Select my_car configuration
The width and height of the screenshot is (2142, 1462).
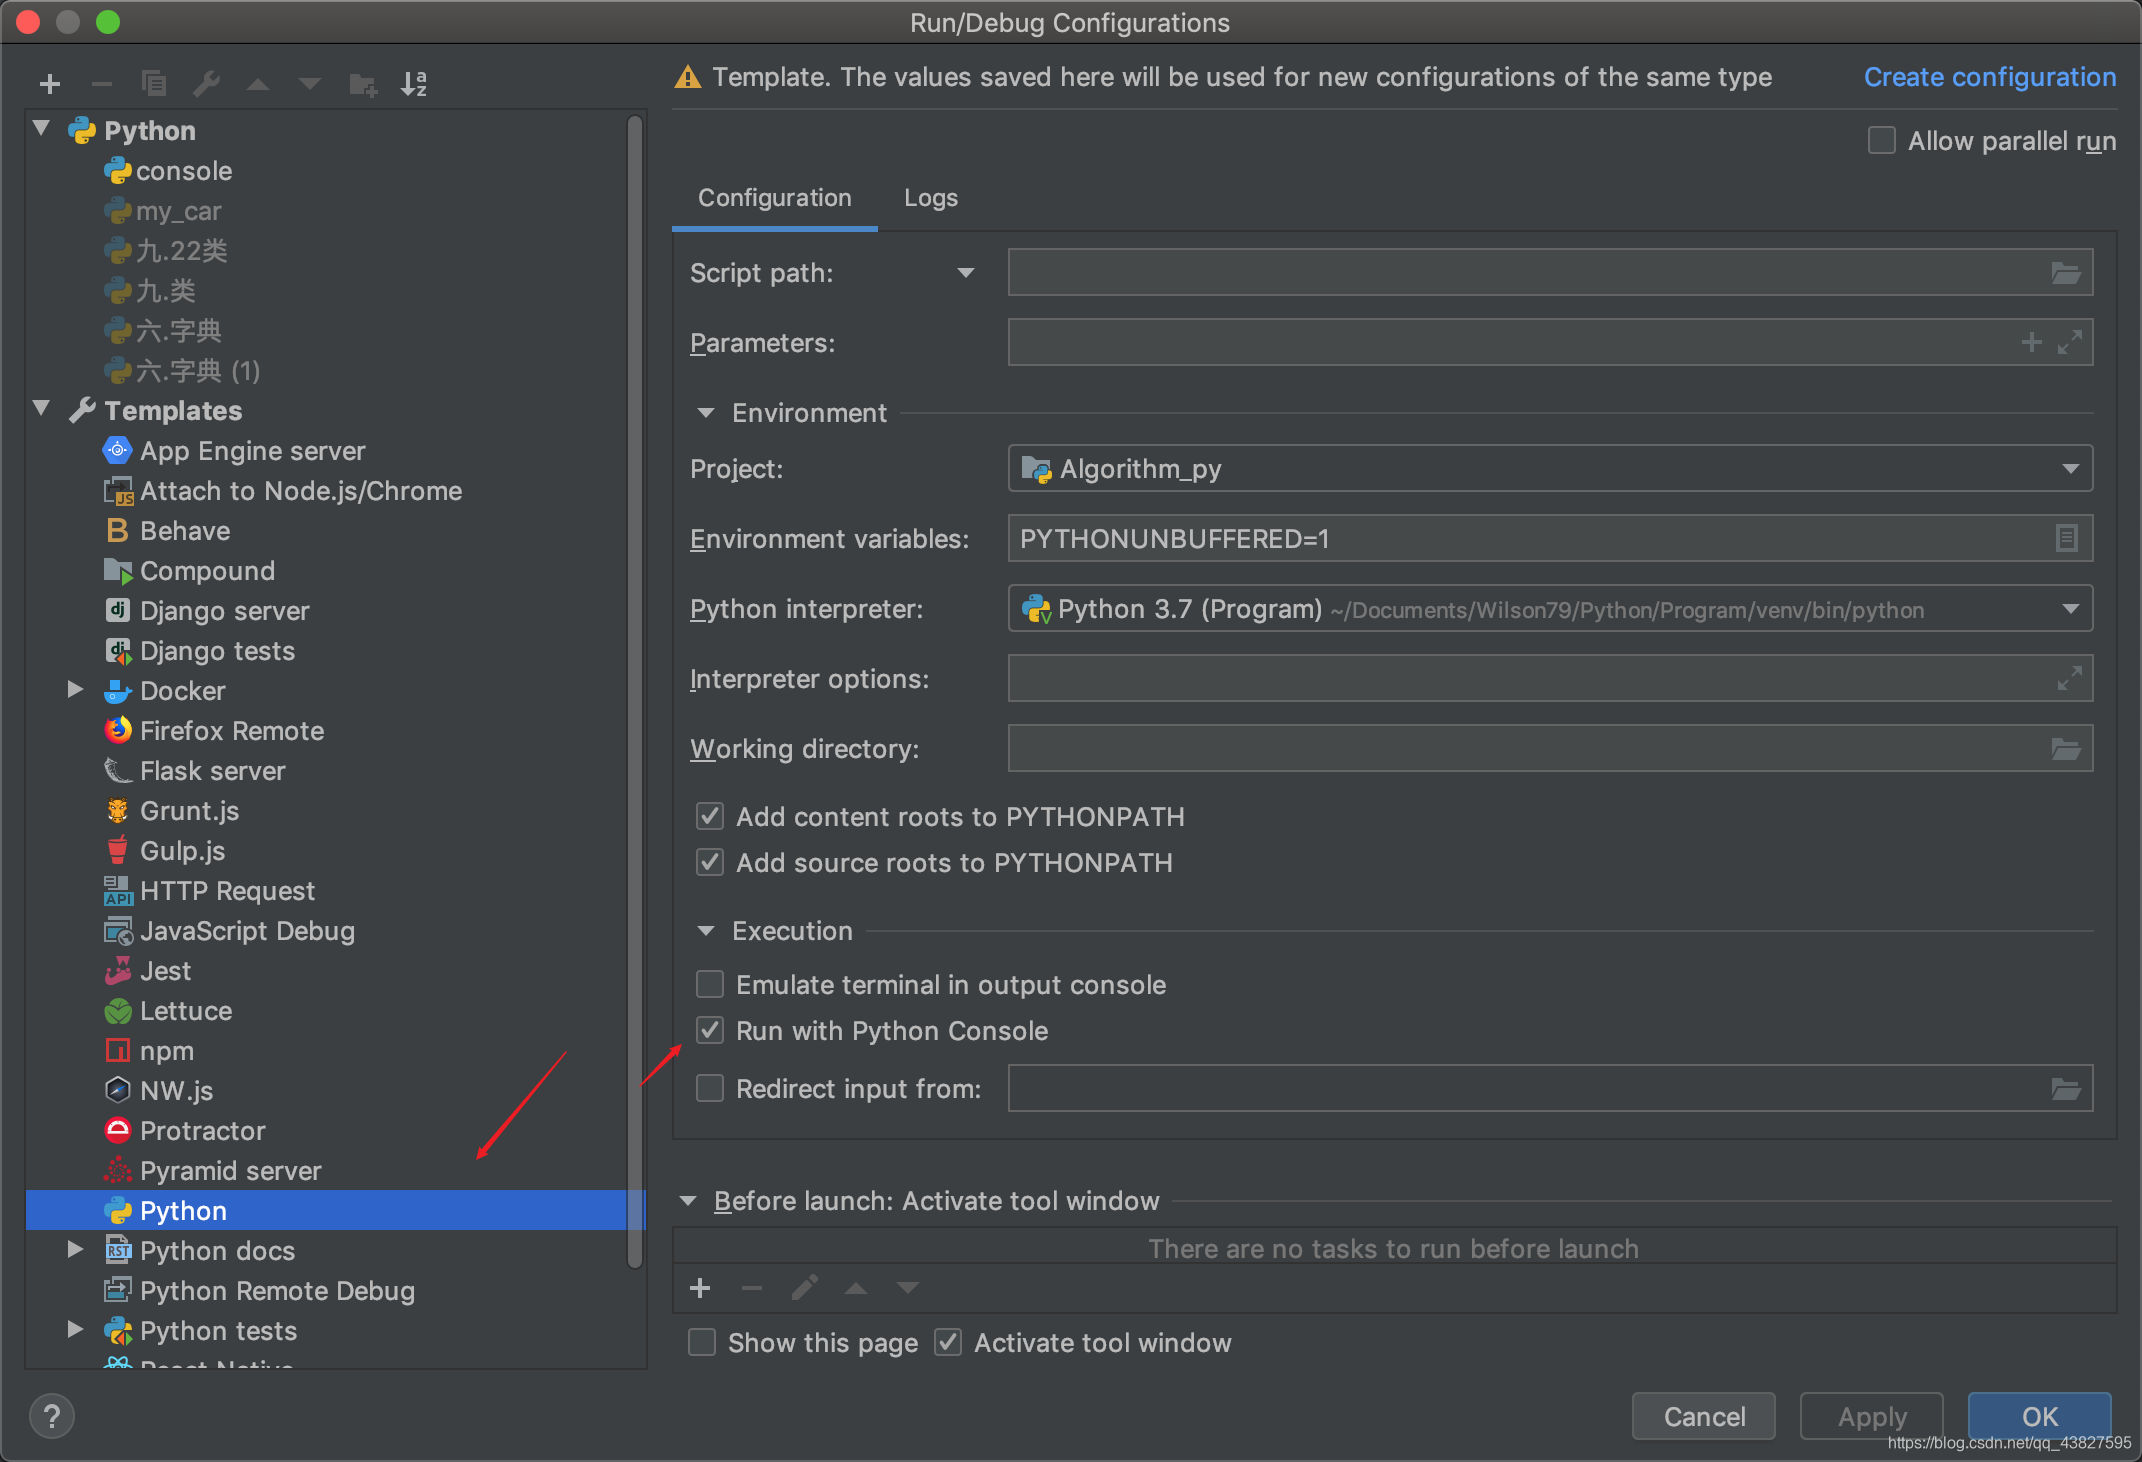178,211
